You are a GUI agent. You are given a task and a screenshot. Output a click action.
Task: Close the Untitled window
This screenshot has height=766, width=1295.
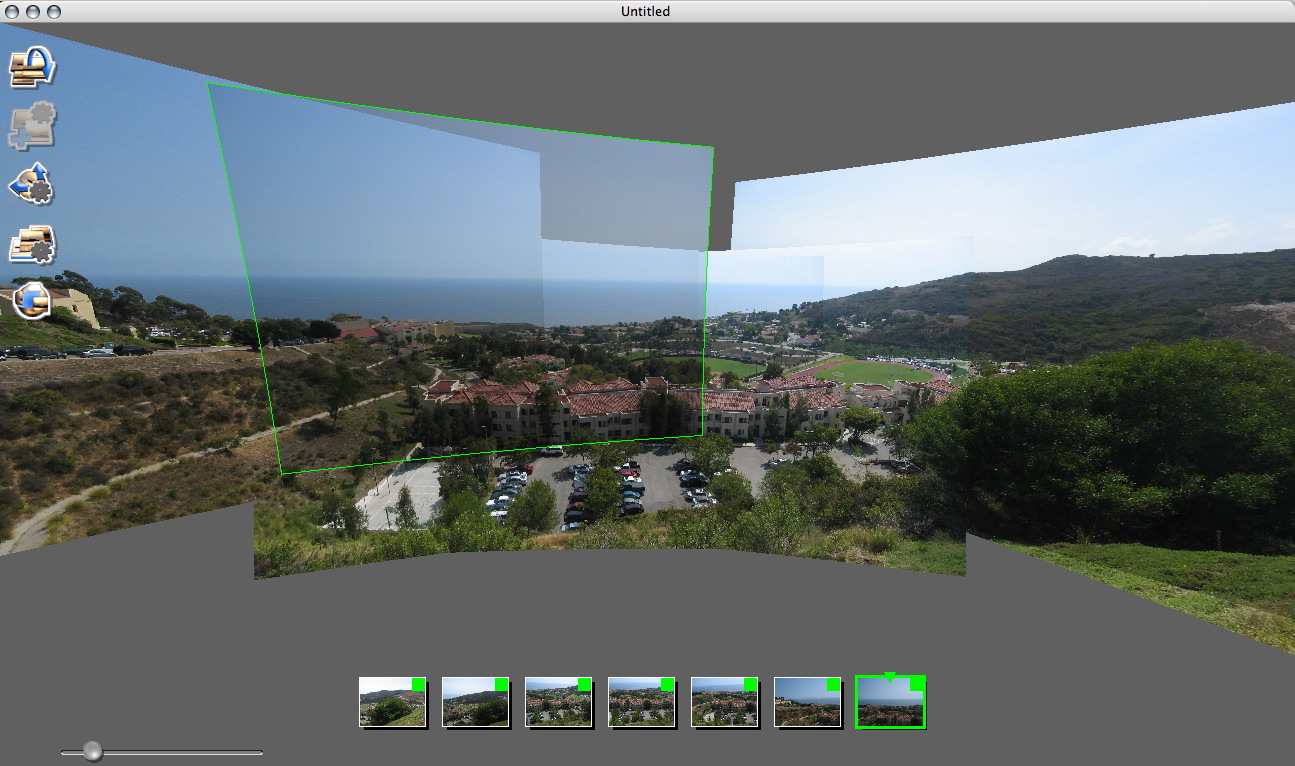[x=13, y=11]
